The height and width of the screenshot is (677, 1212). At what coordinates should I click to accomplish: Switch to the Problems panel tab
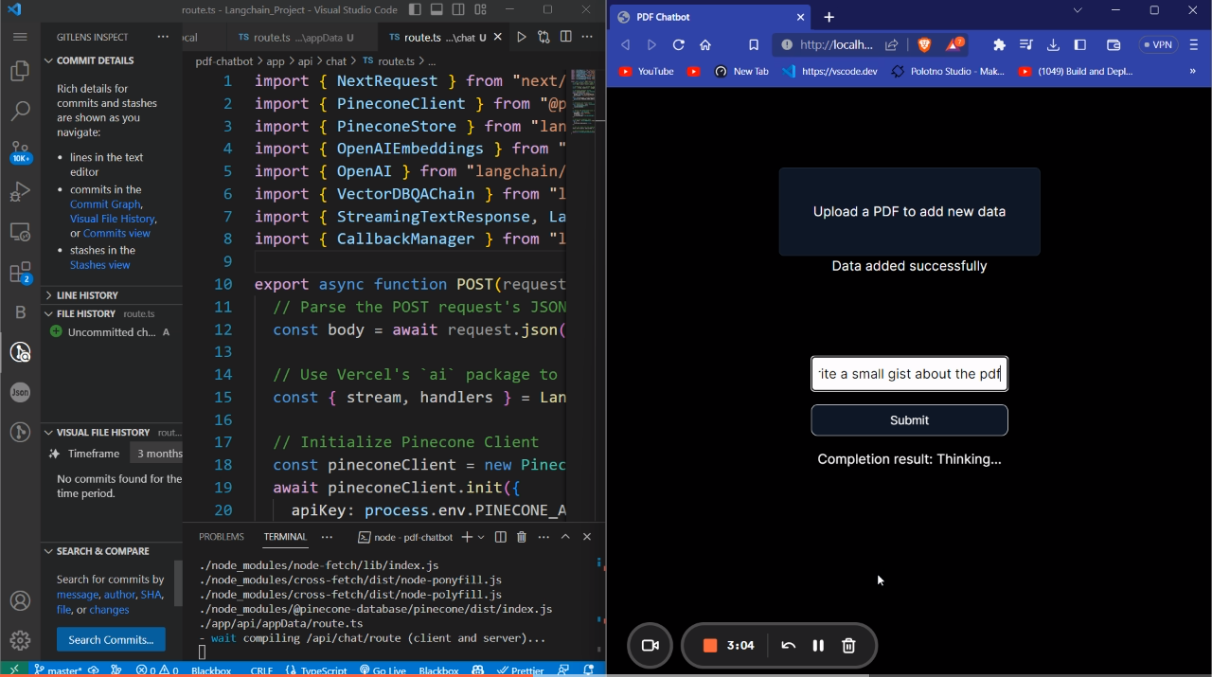221,537
